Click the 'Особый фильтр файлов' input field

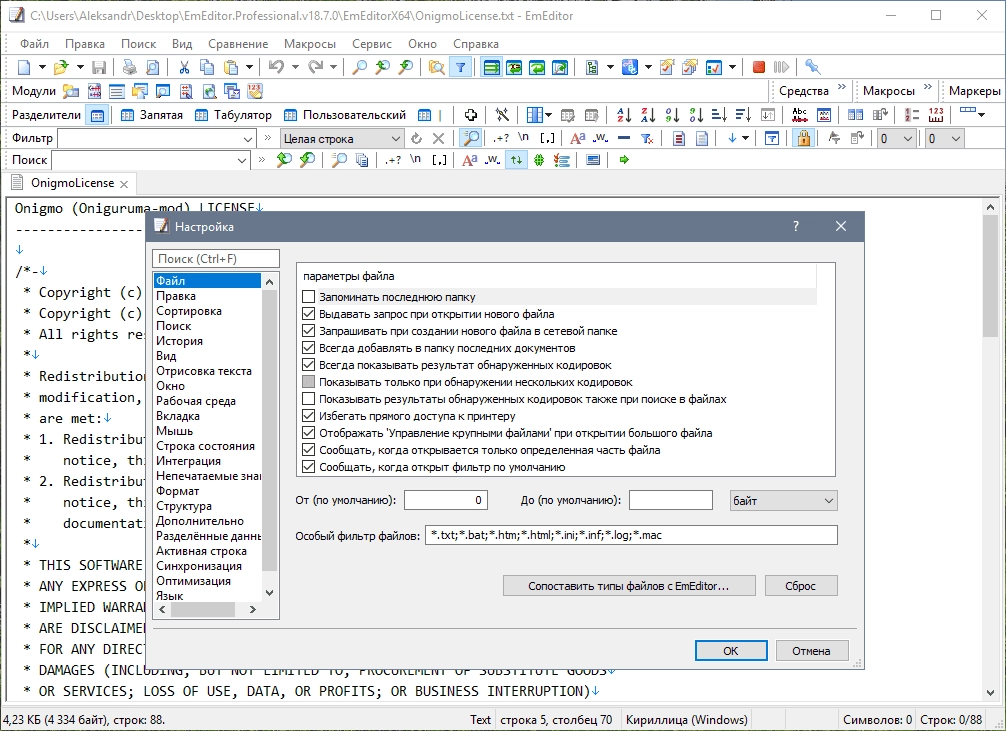pos(631,535)
